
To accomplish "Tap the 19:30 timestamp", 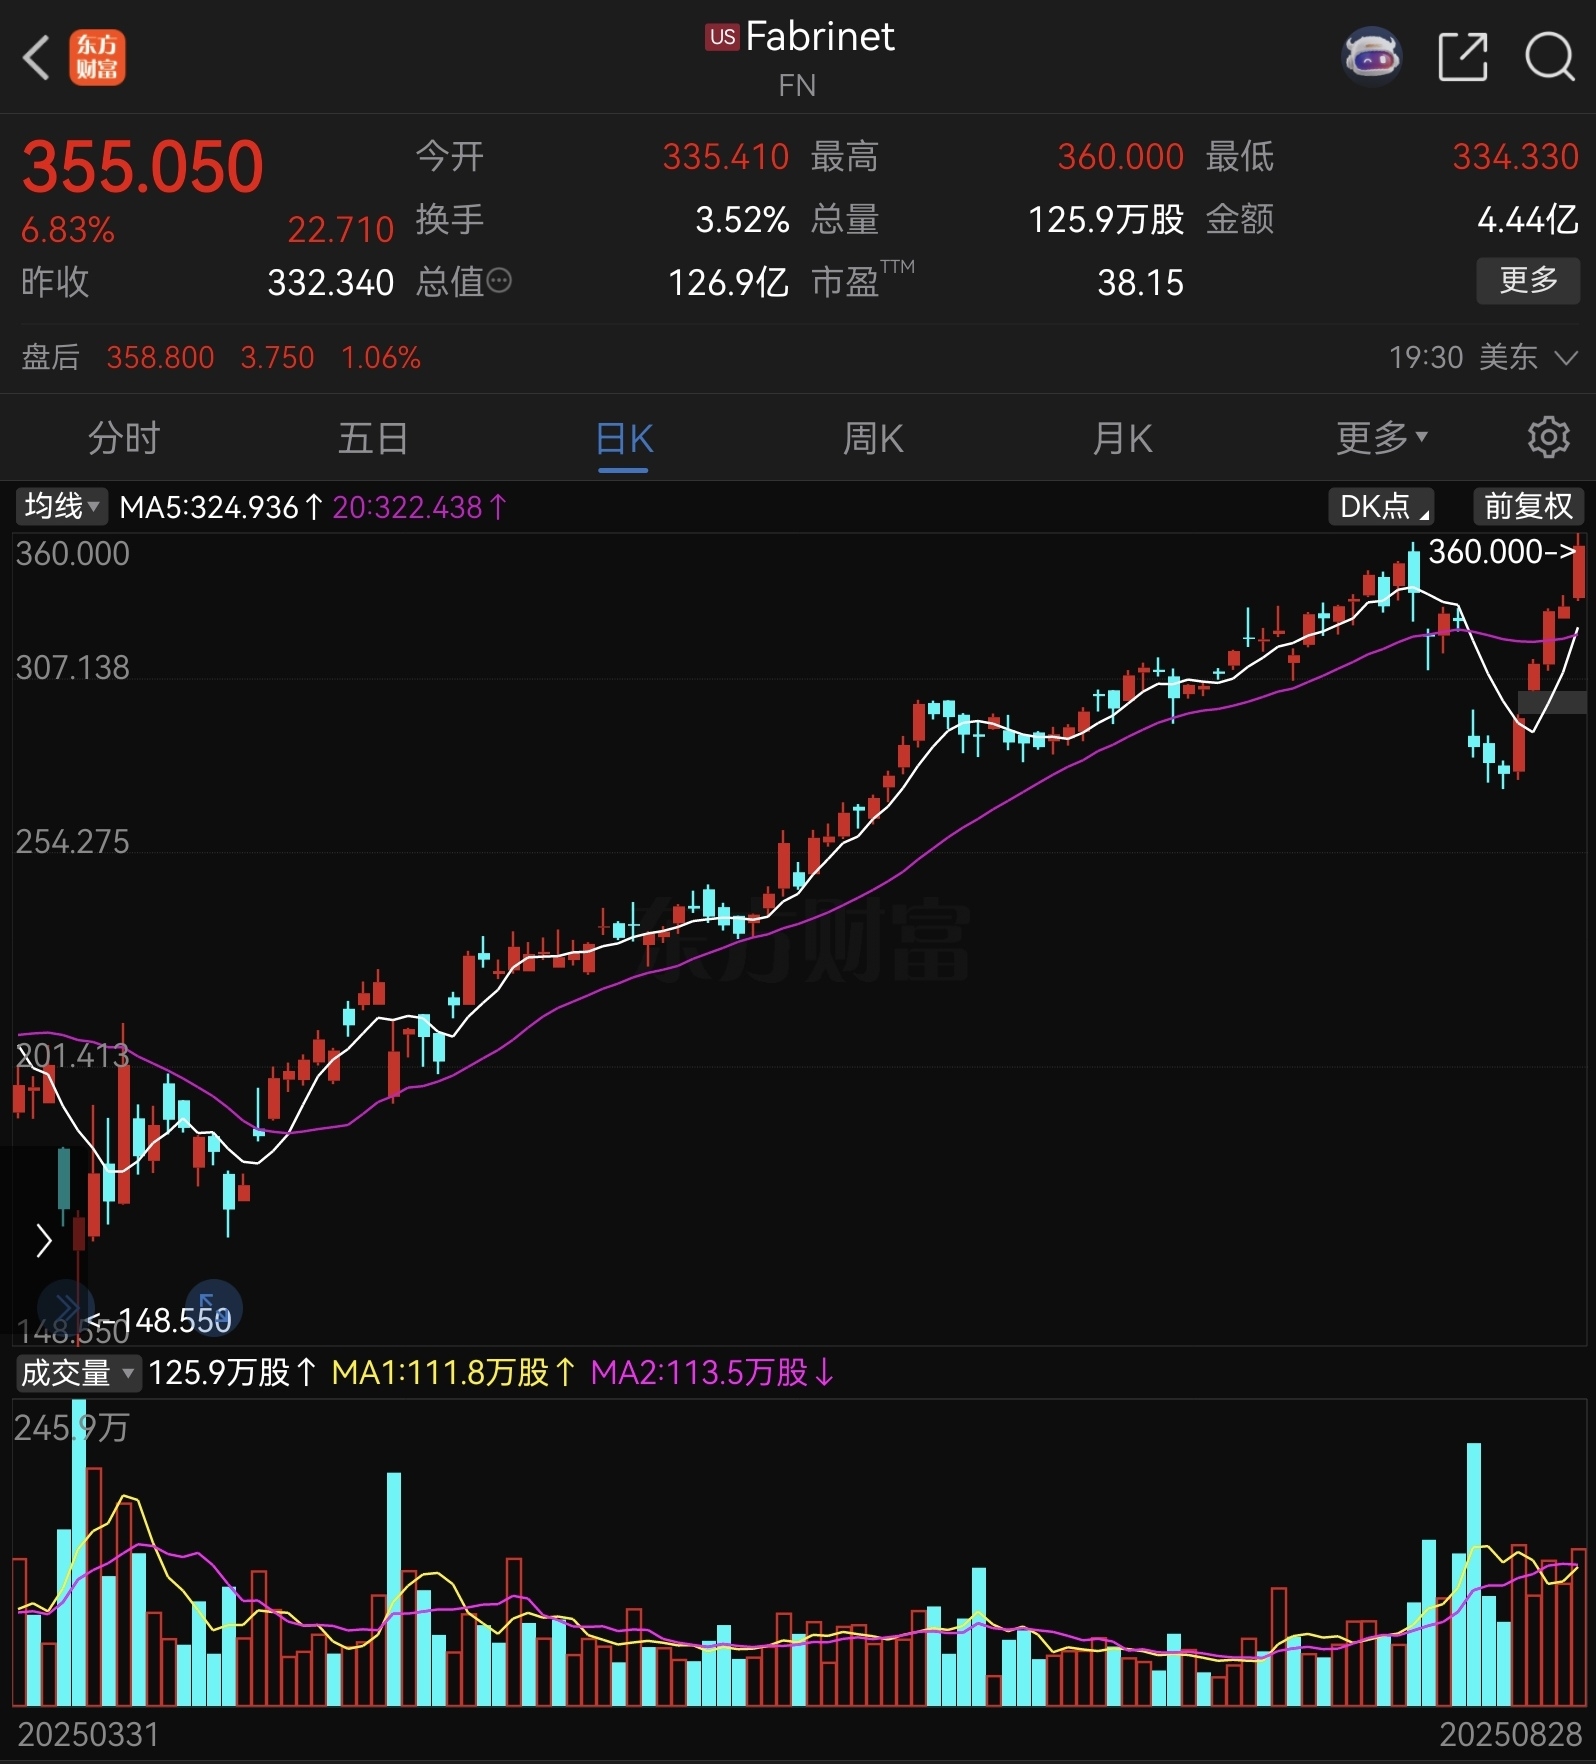I will [x=1426, y=358].
